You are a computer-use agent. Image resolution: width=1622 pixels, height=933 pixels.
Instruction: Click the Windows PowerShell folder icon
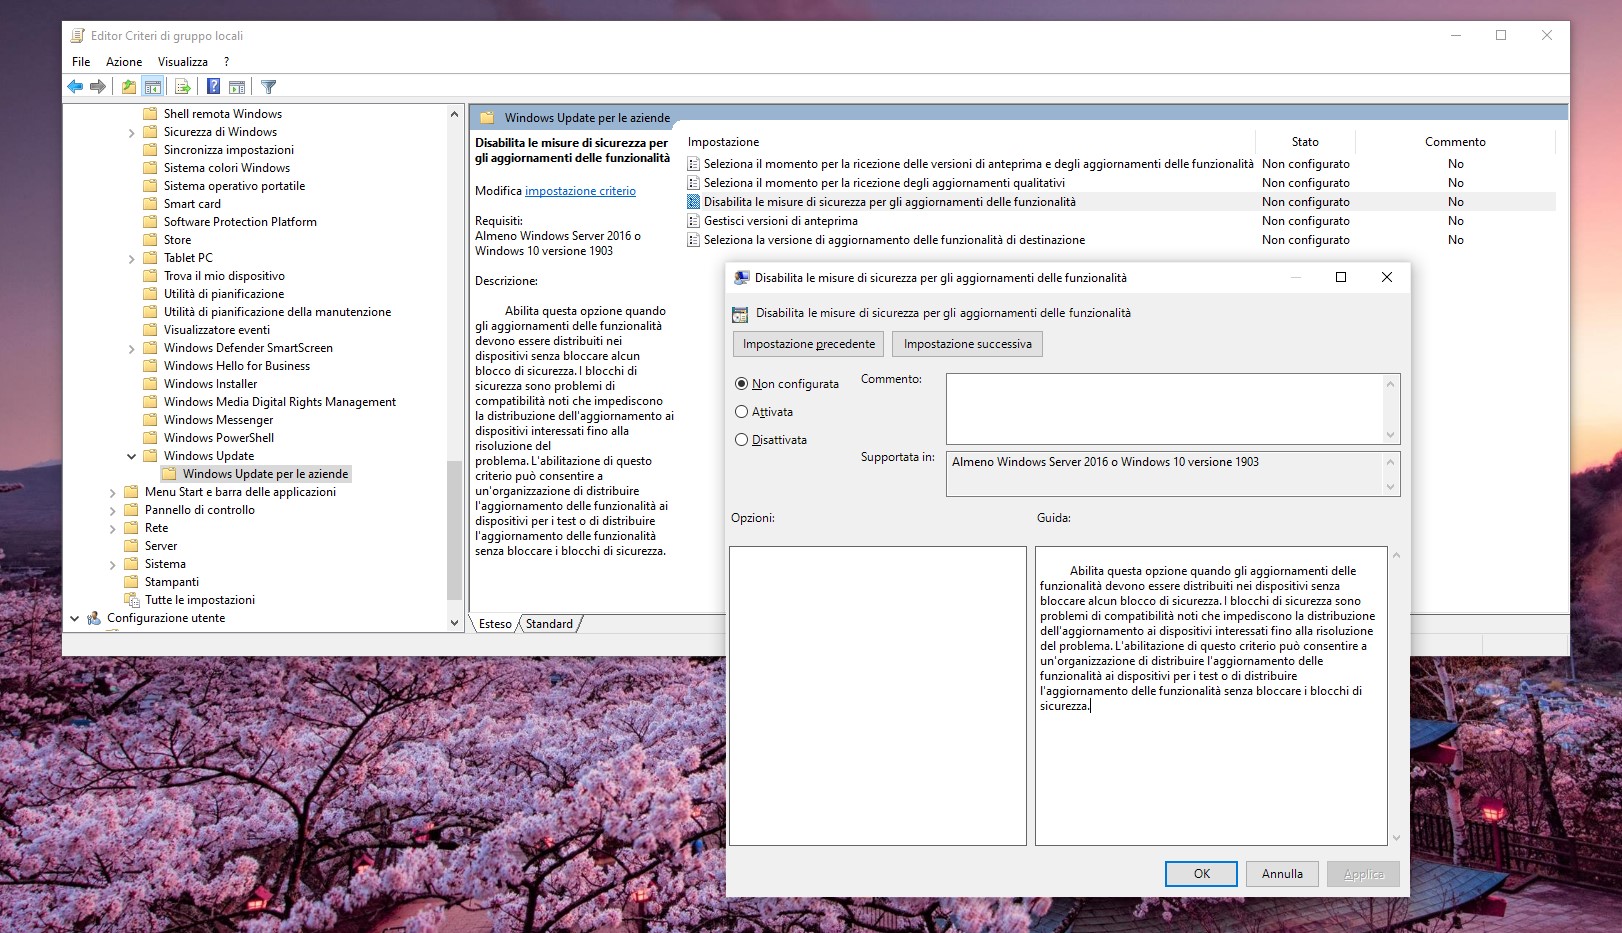[x=151, y=438]
